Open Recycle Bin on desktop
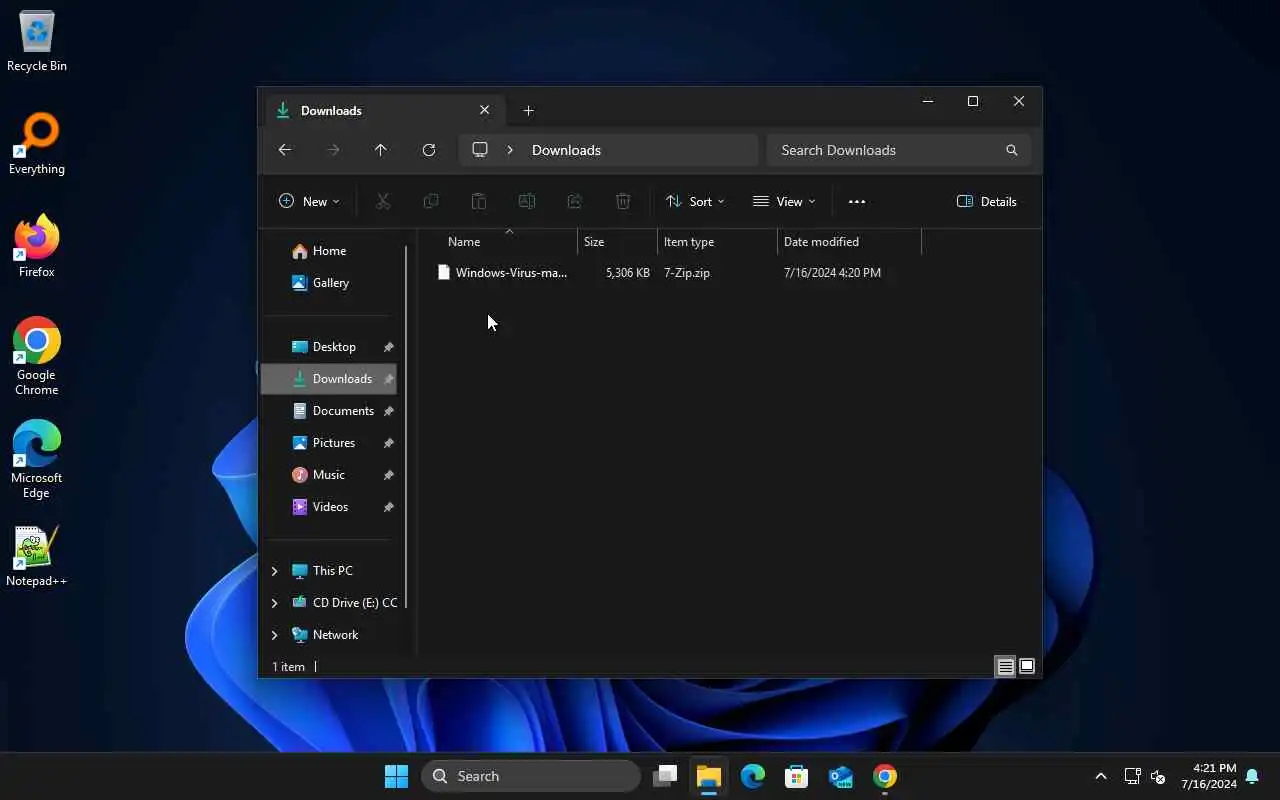 (37, 42)
